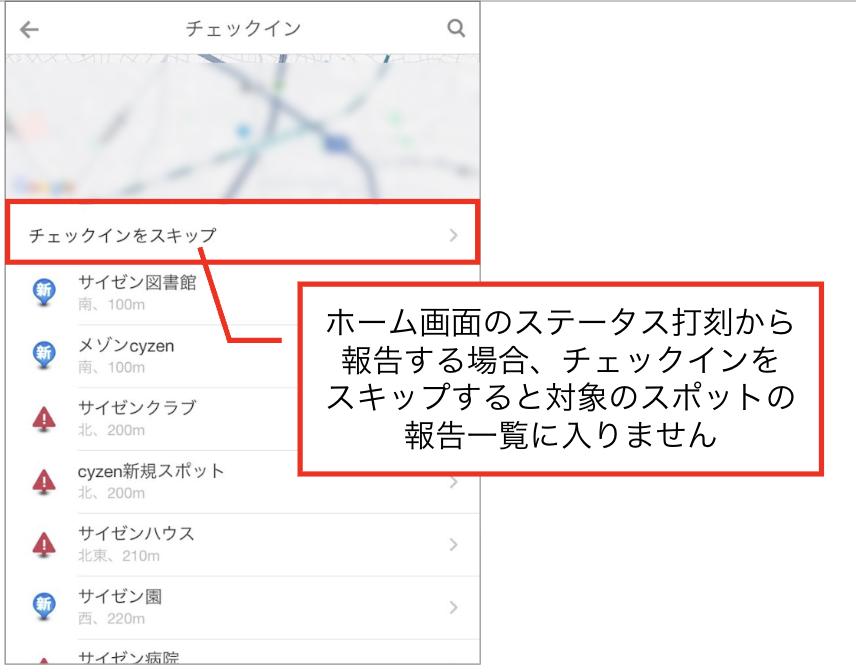The width and height of the screenshot is (856, 670).
Task: Click the blurred map preview
Action: tap(243, 127)
